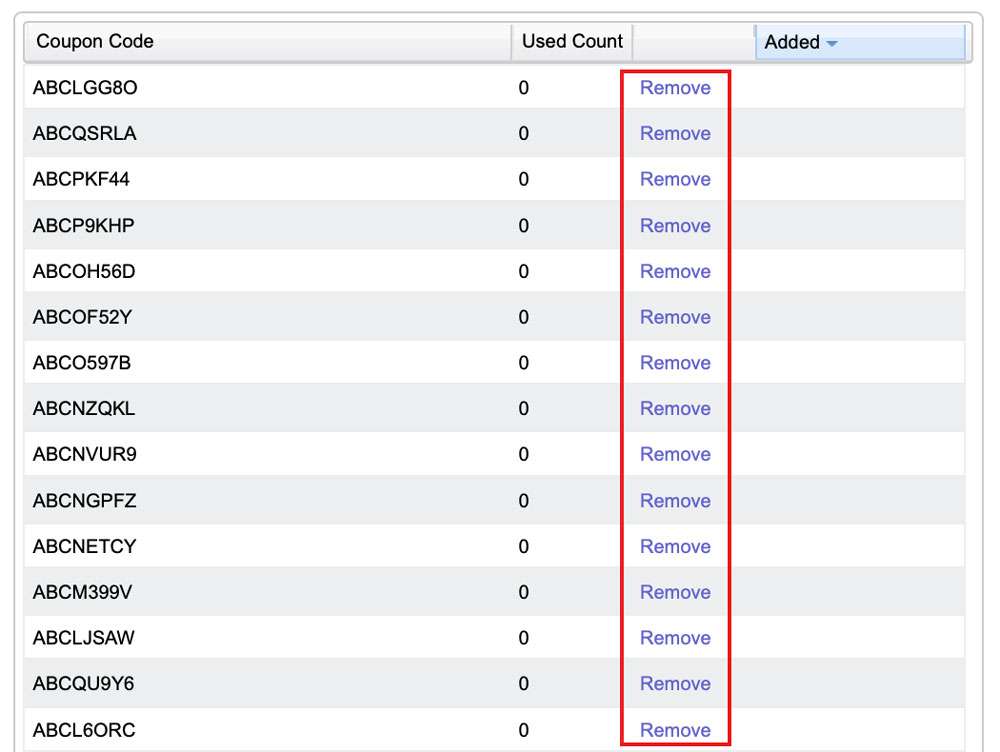Select coupon code text ABCLJSAW
Screen dimensions: 1000x752
(84, 638)
